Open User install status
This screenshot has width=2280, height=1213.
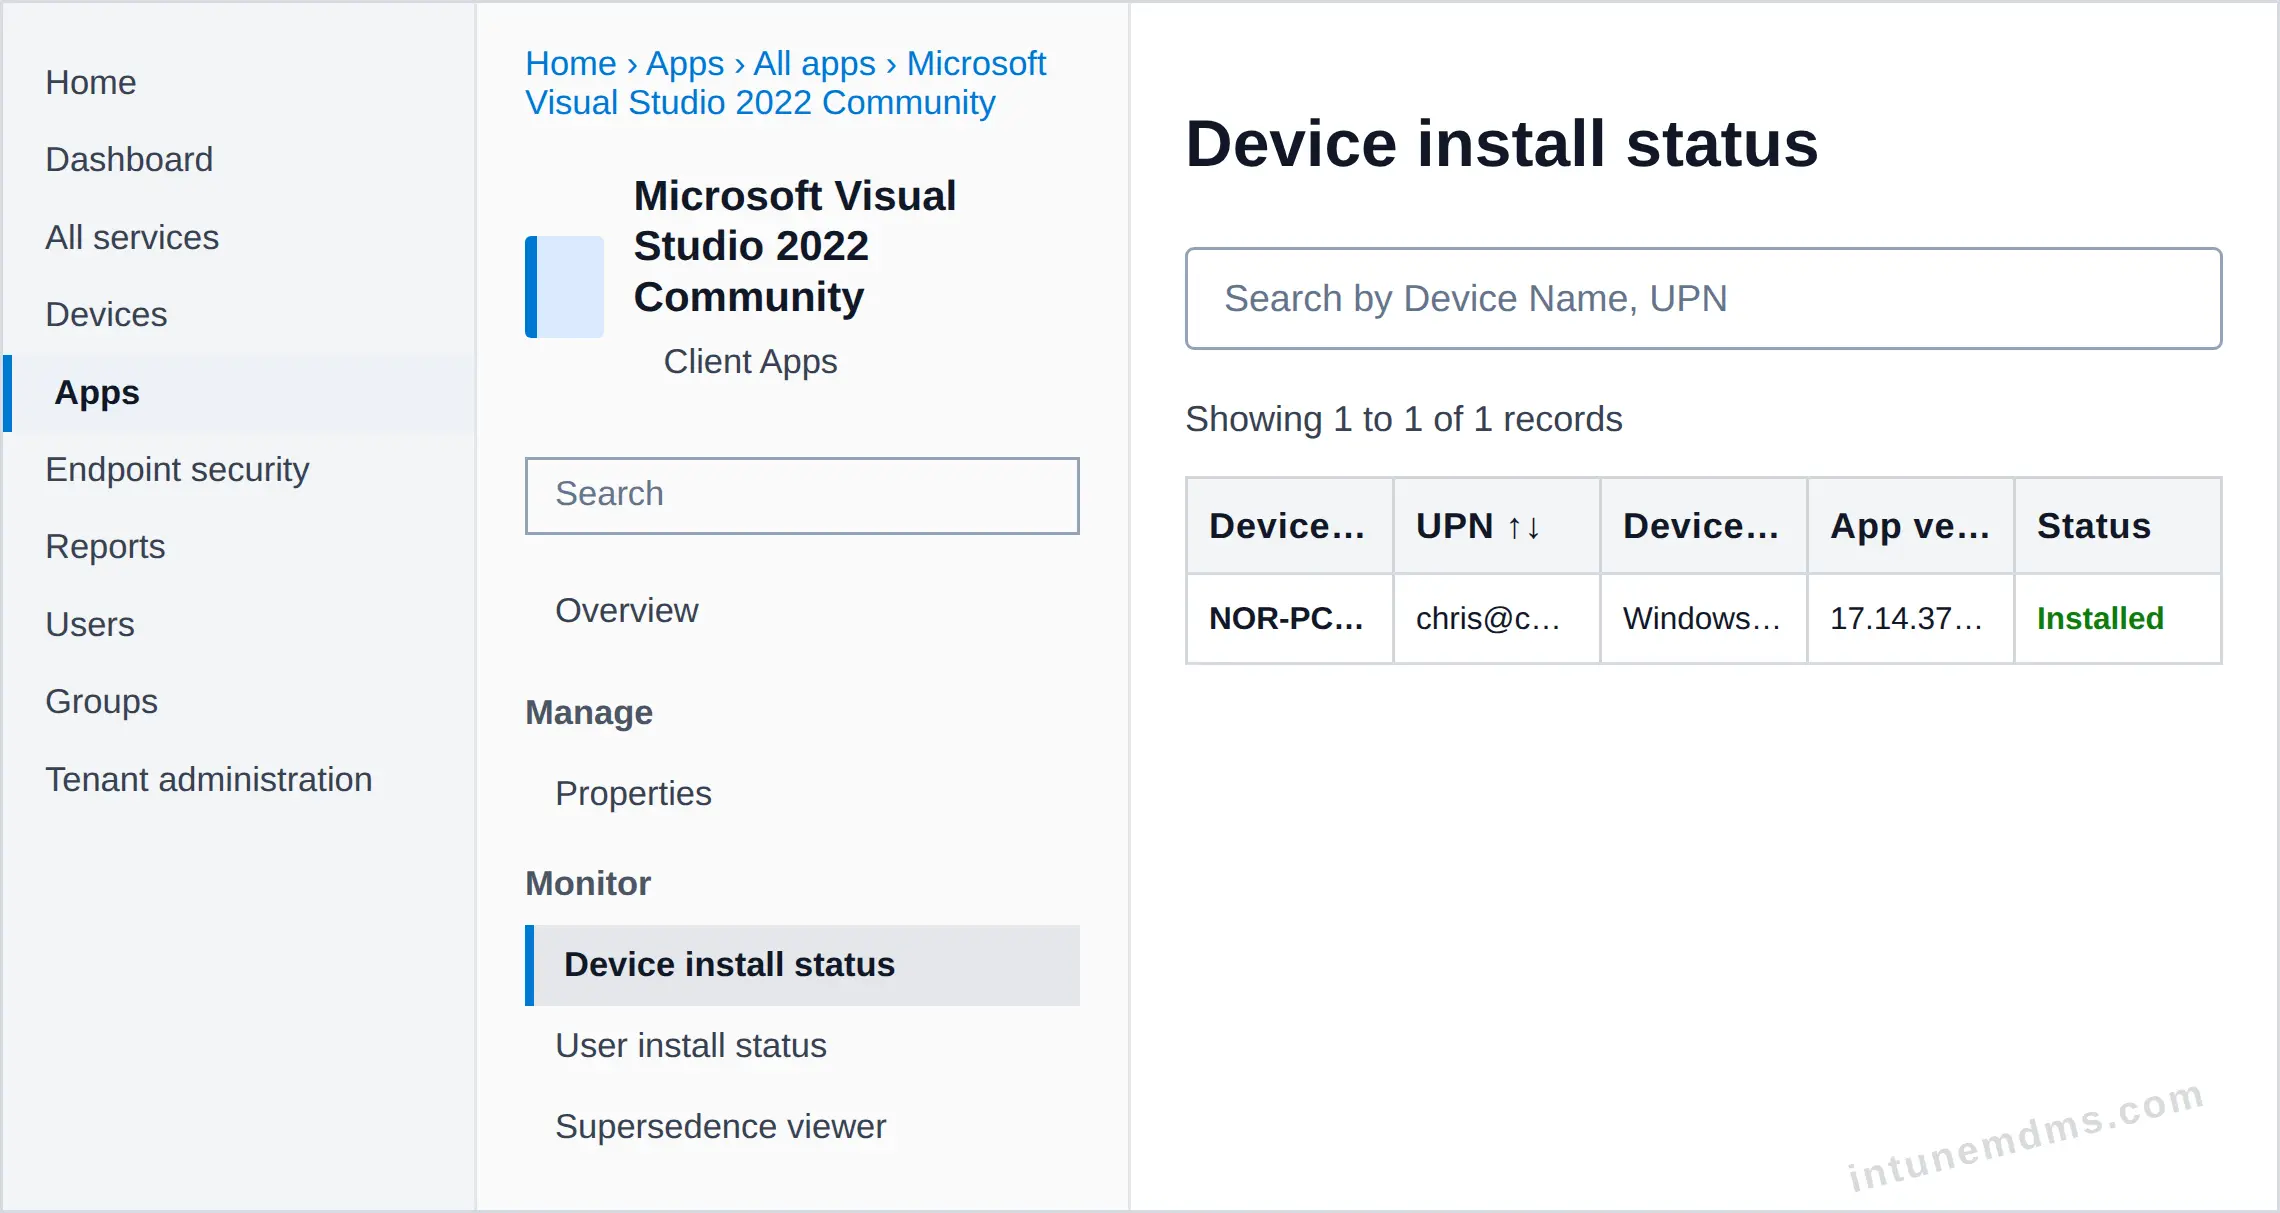(x=691, y=1045)
